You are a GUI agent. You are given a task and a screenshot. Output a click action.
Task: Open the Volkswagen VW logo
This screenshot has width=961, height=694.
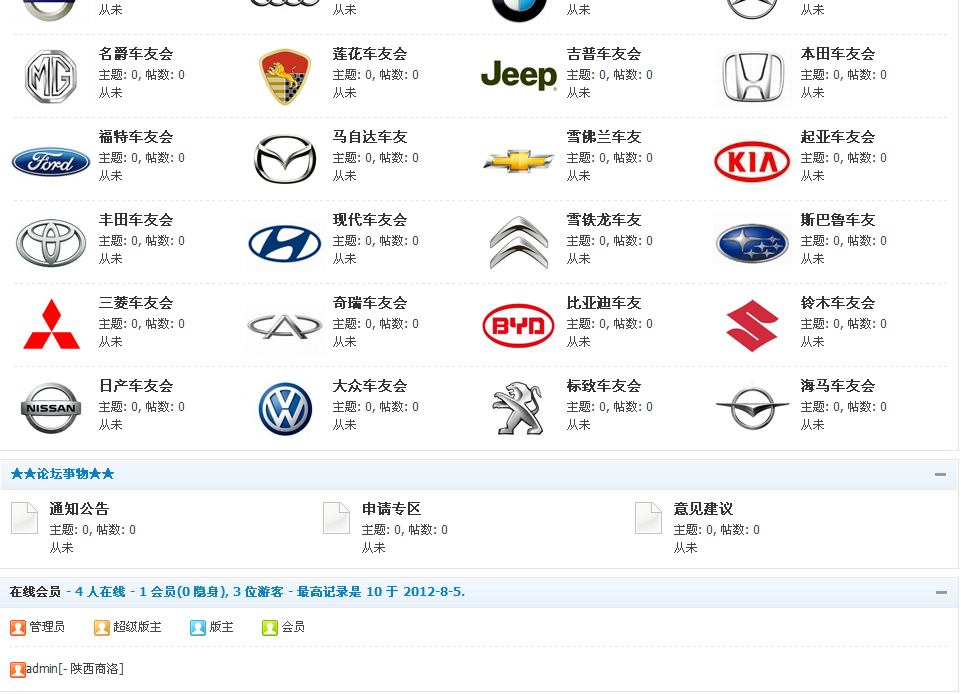click(x=285, y=409)
